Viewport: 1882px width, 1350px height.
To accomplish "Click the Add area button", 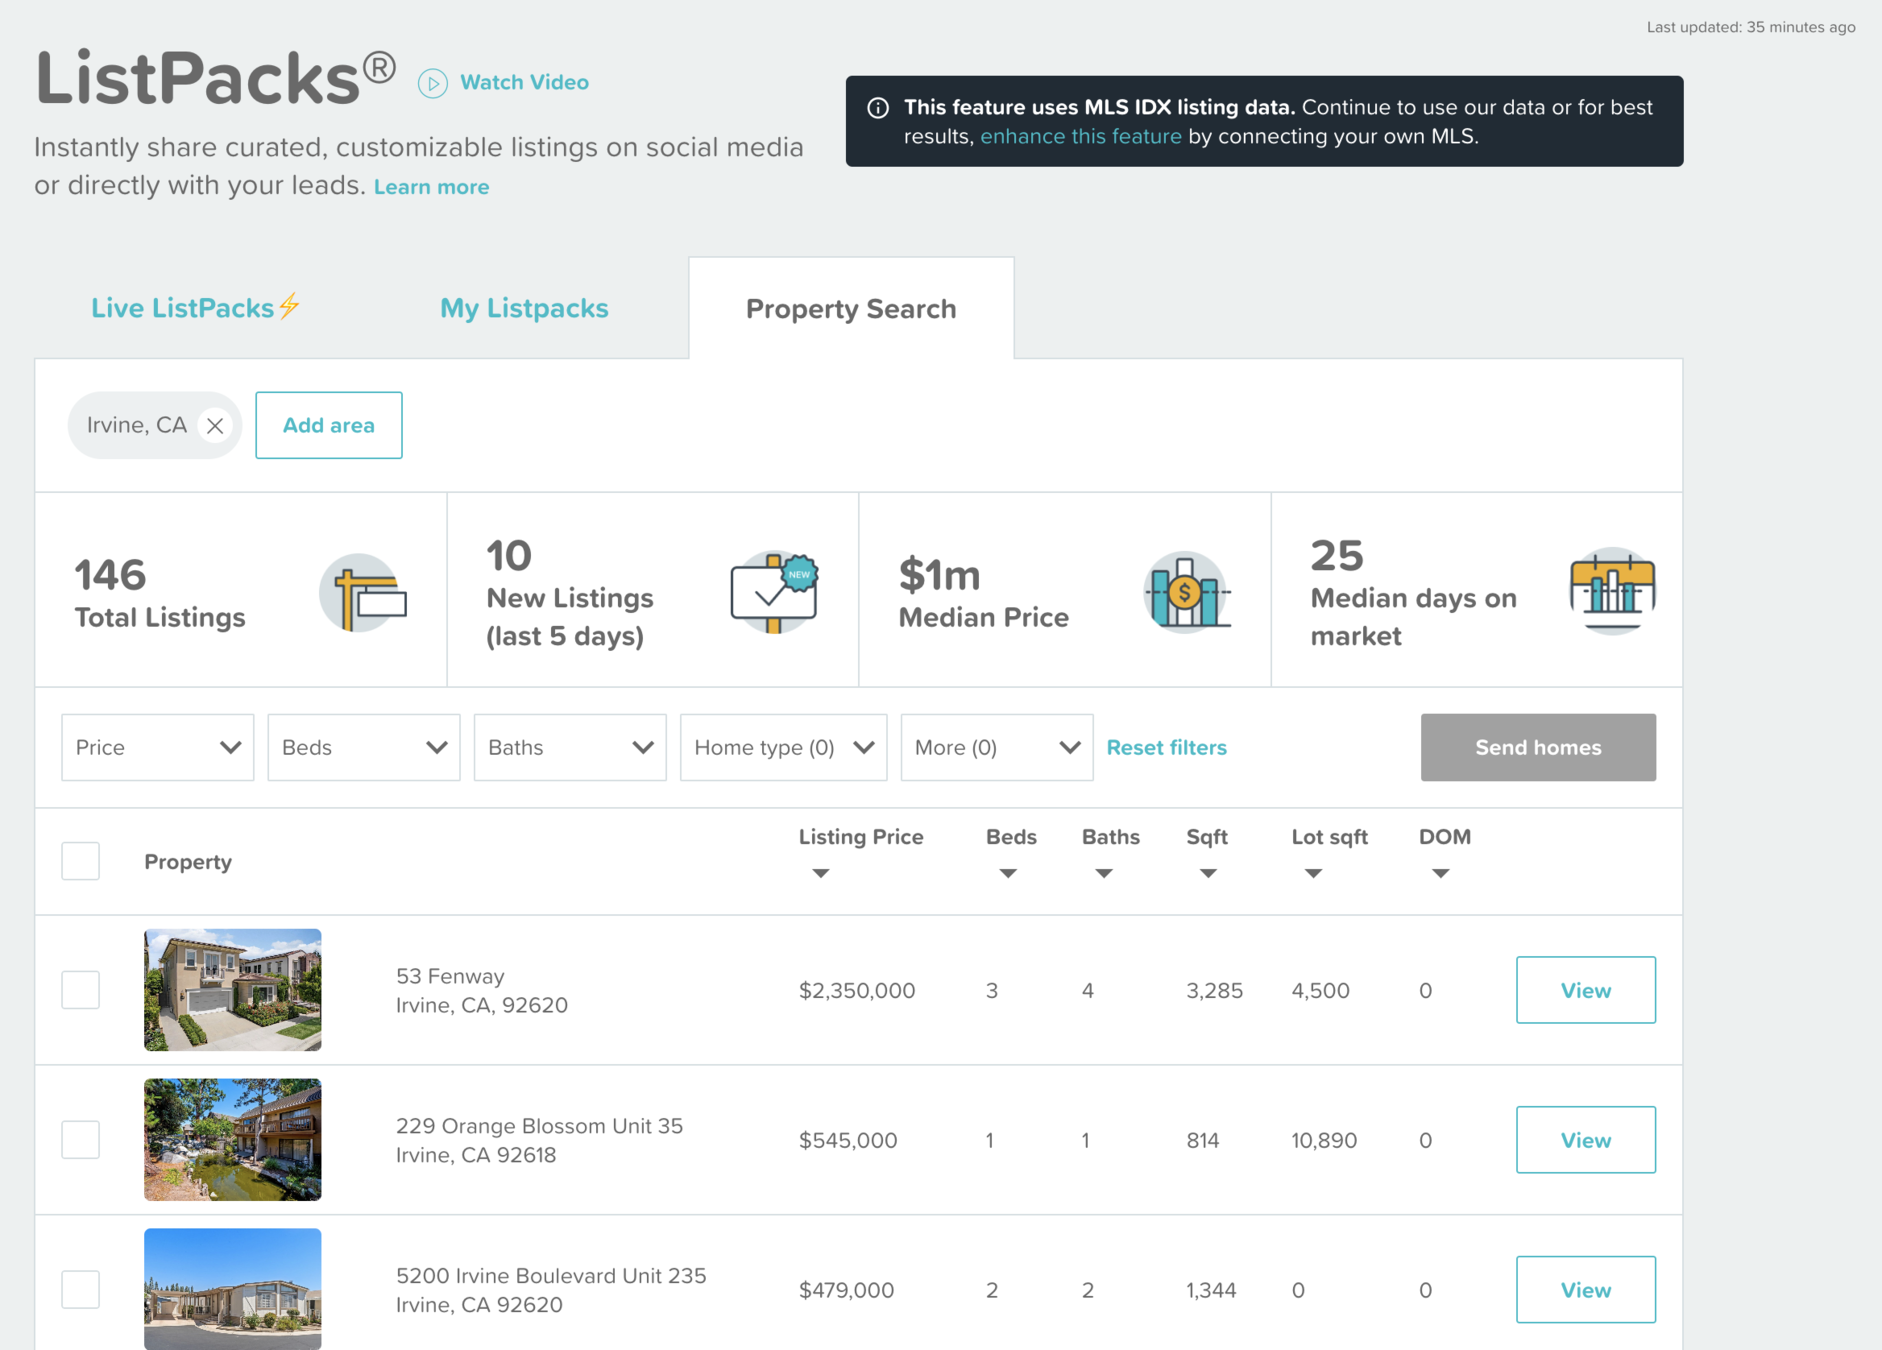I will click(x=329, y=425).
